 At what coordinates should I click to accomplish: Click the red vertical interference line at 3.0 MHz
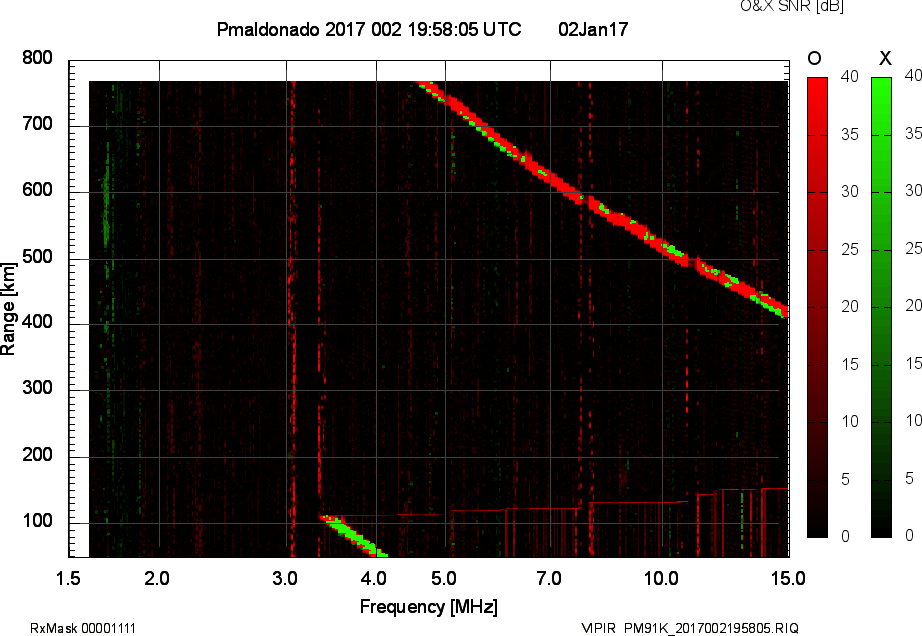click(293, 317)
